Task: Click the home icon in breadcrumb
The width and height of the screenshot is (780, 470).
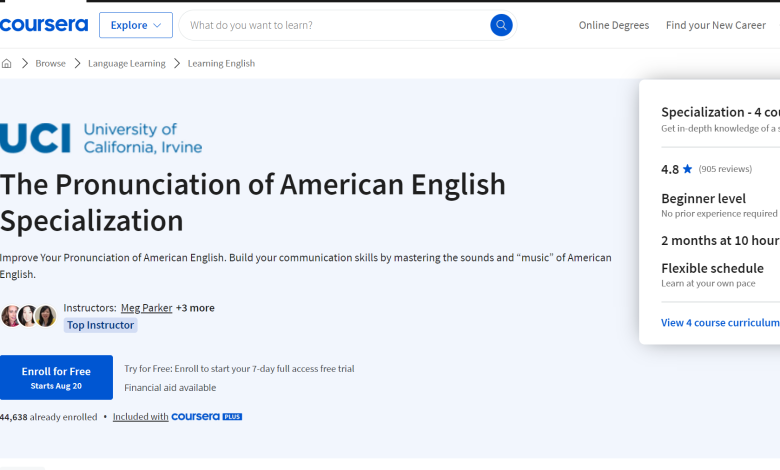Action: coord(6,63)
